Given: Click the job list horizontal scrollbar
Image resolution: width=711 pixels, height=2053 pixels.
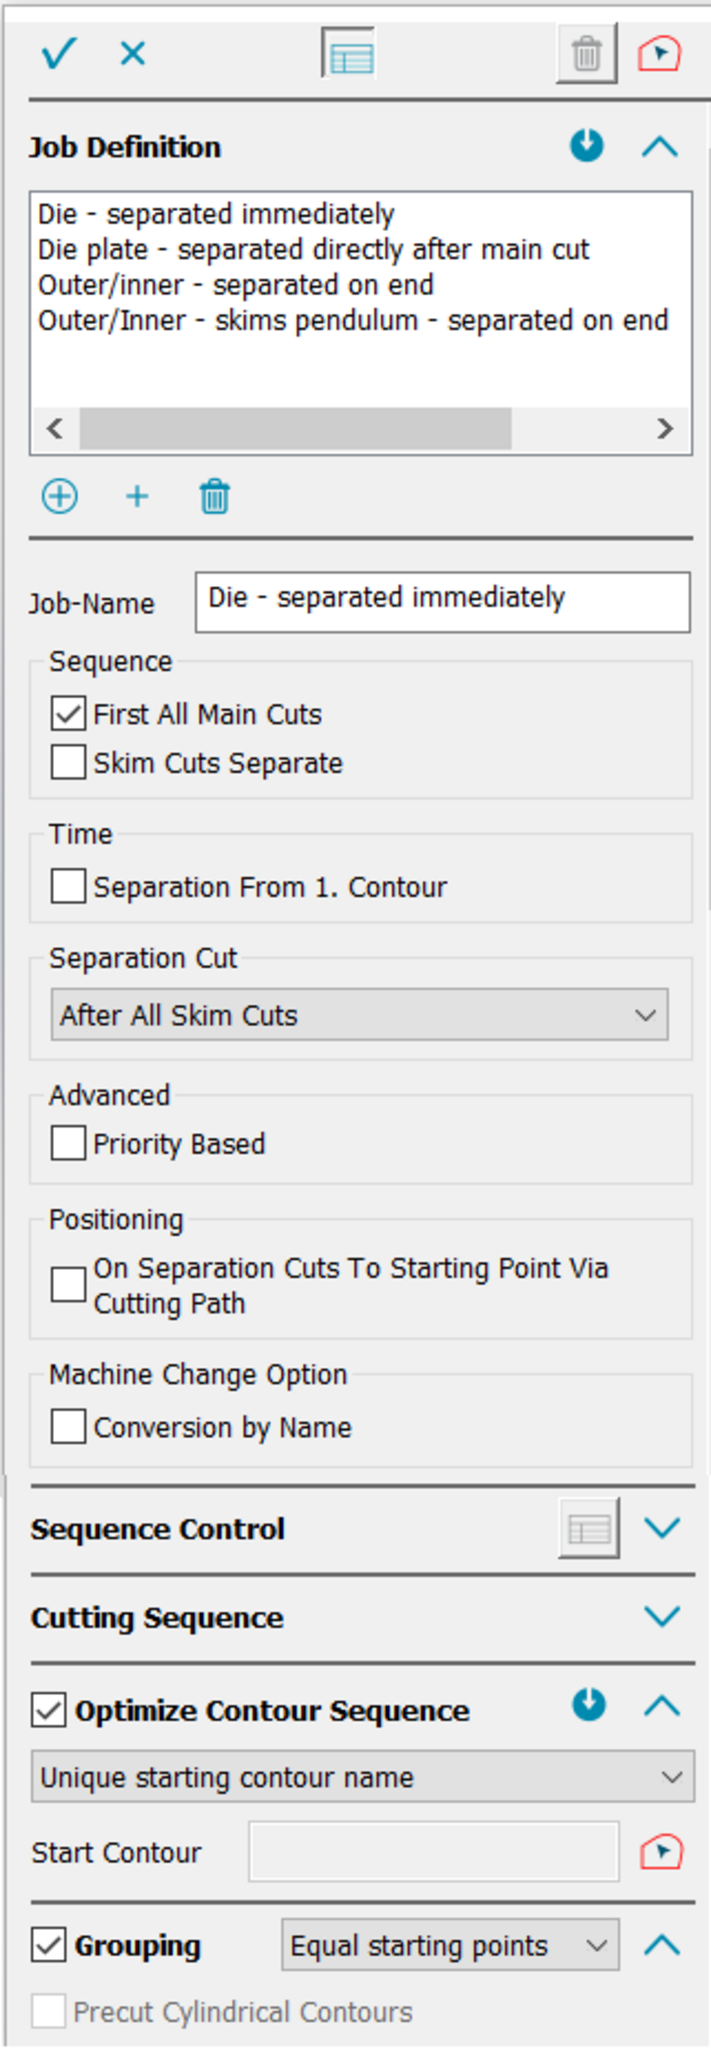Looking at the screenshot, I should [x=296, y=429].
